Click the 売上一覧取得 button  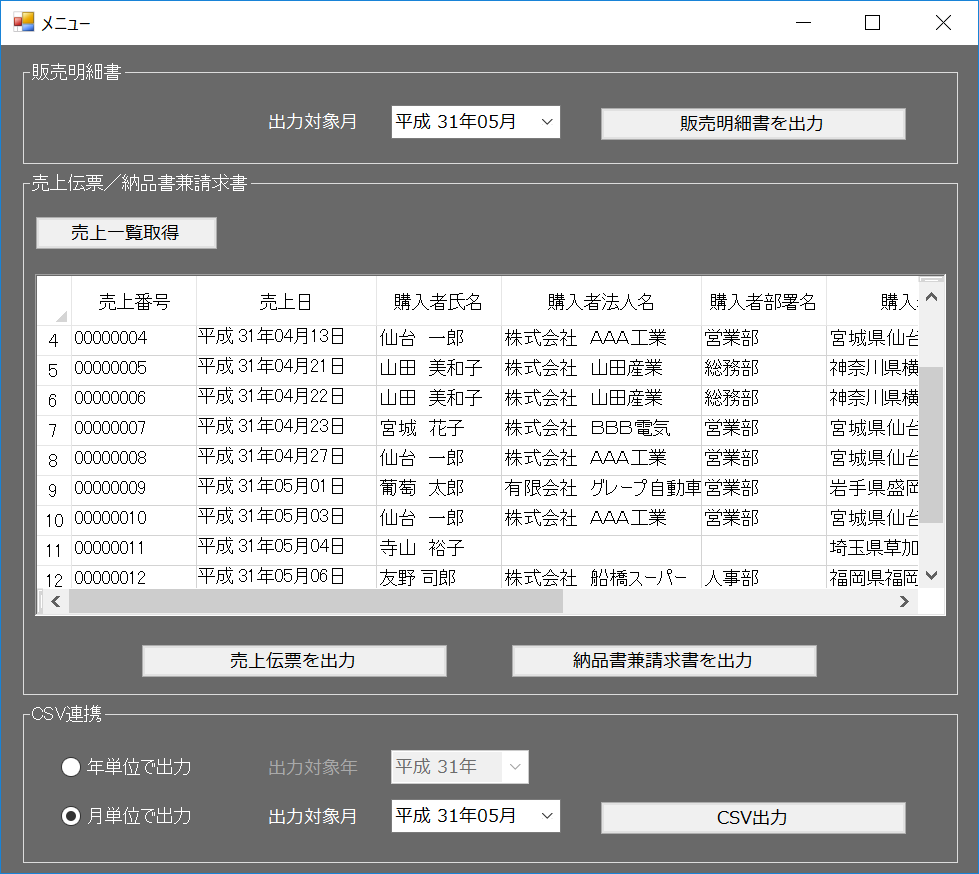coord(126,233)
